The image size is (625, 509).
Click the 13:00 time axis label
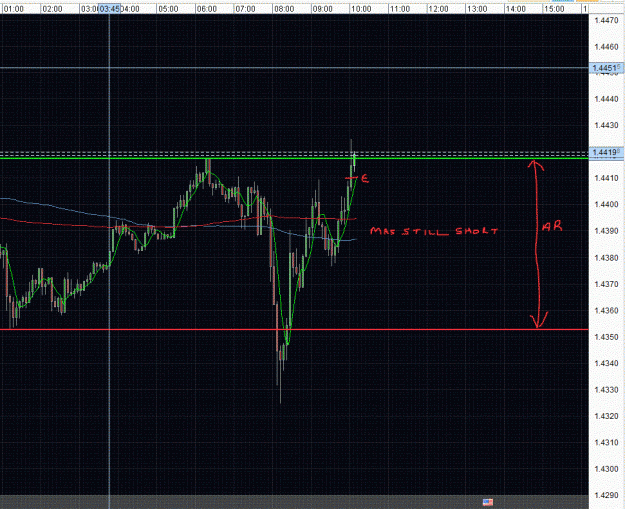pos(478,9)
